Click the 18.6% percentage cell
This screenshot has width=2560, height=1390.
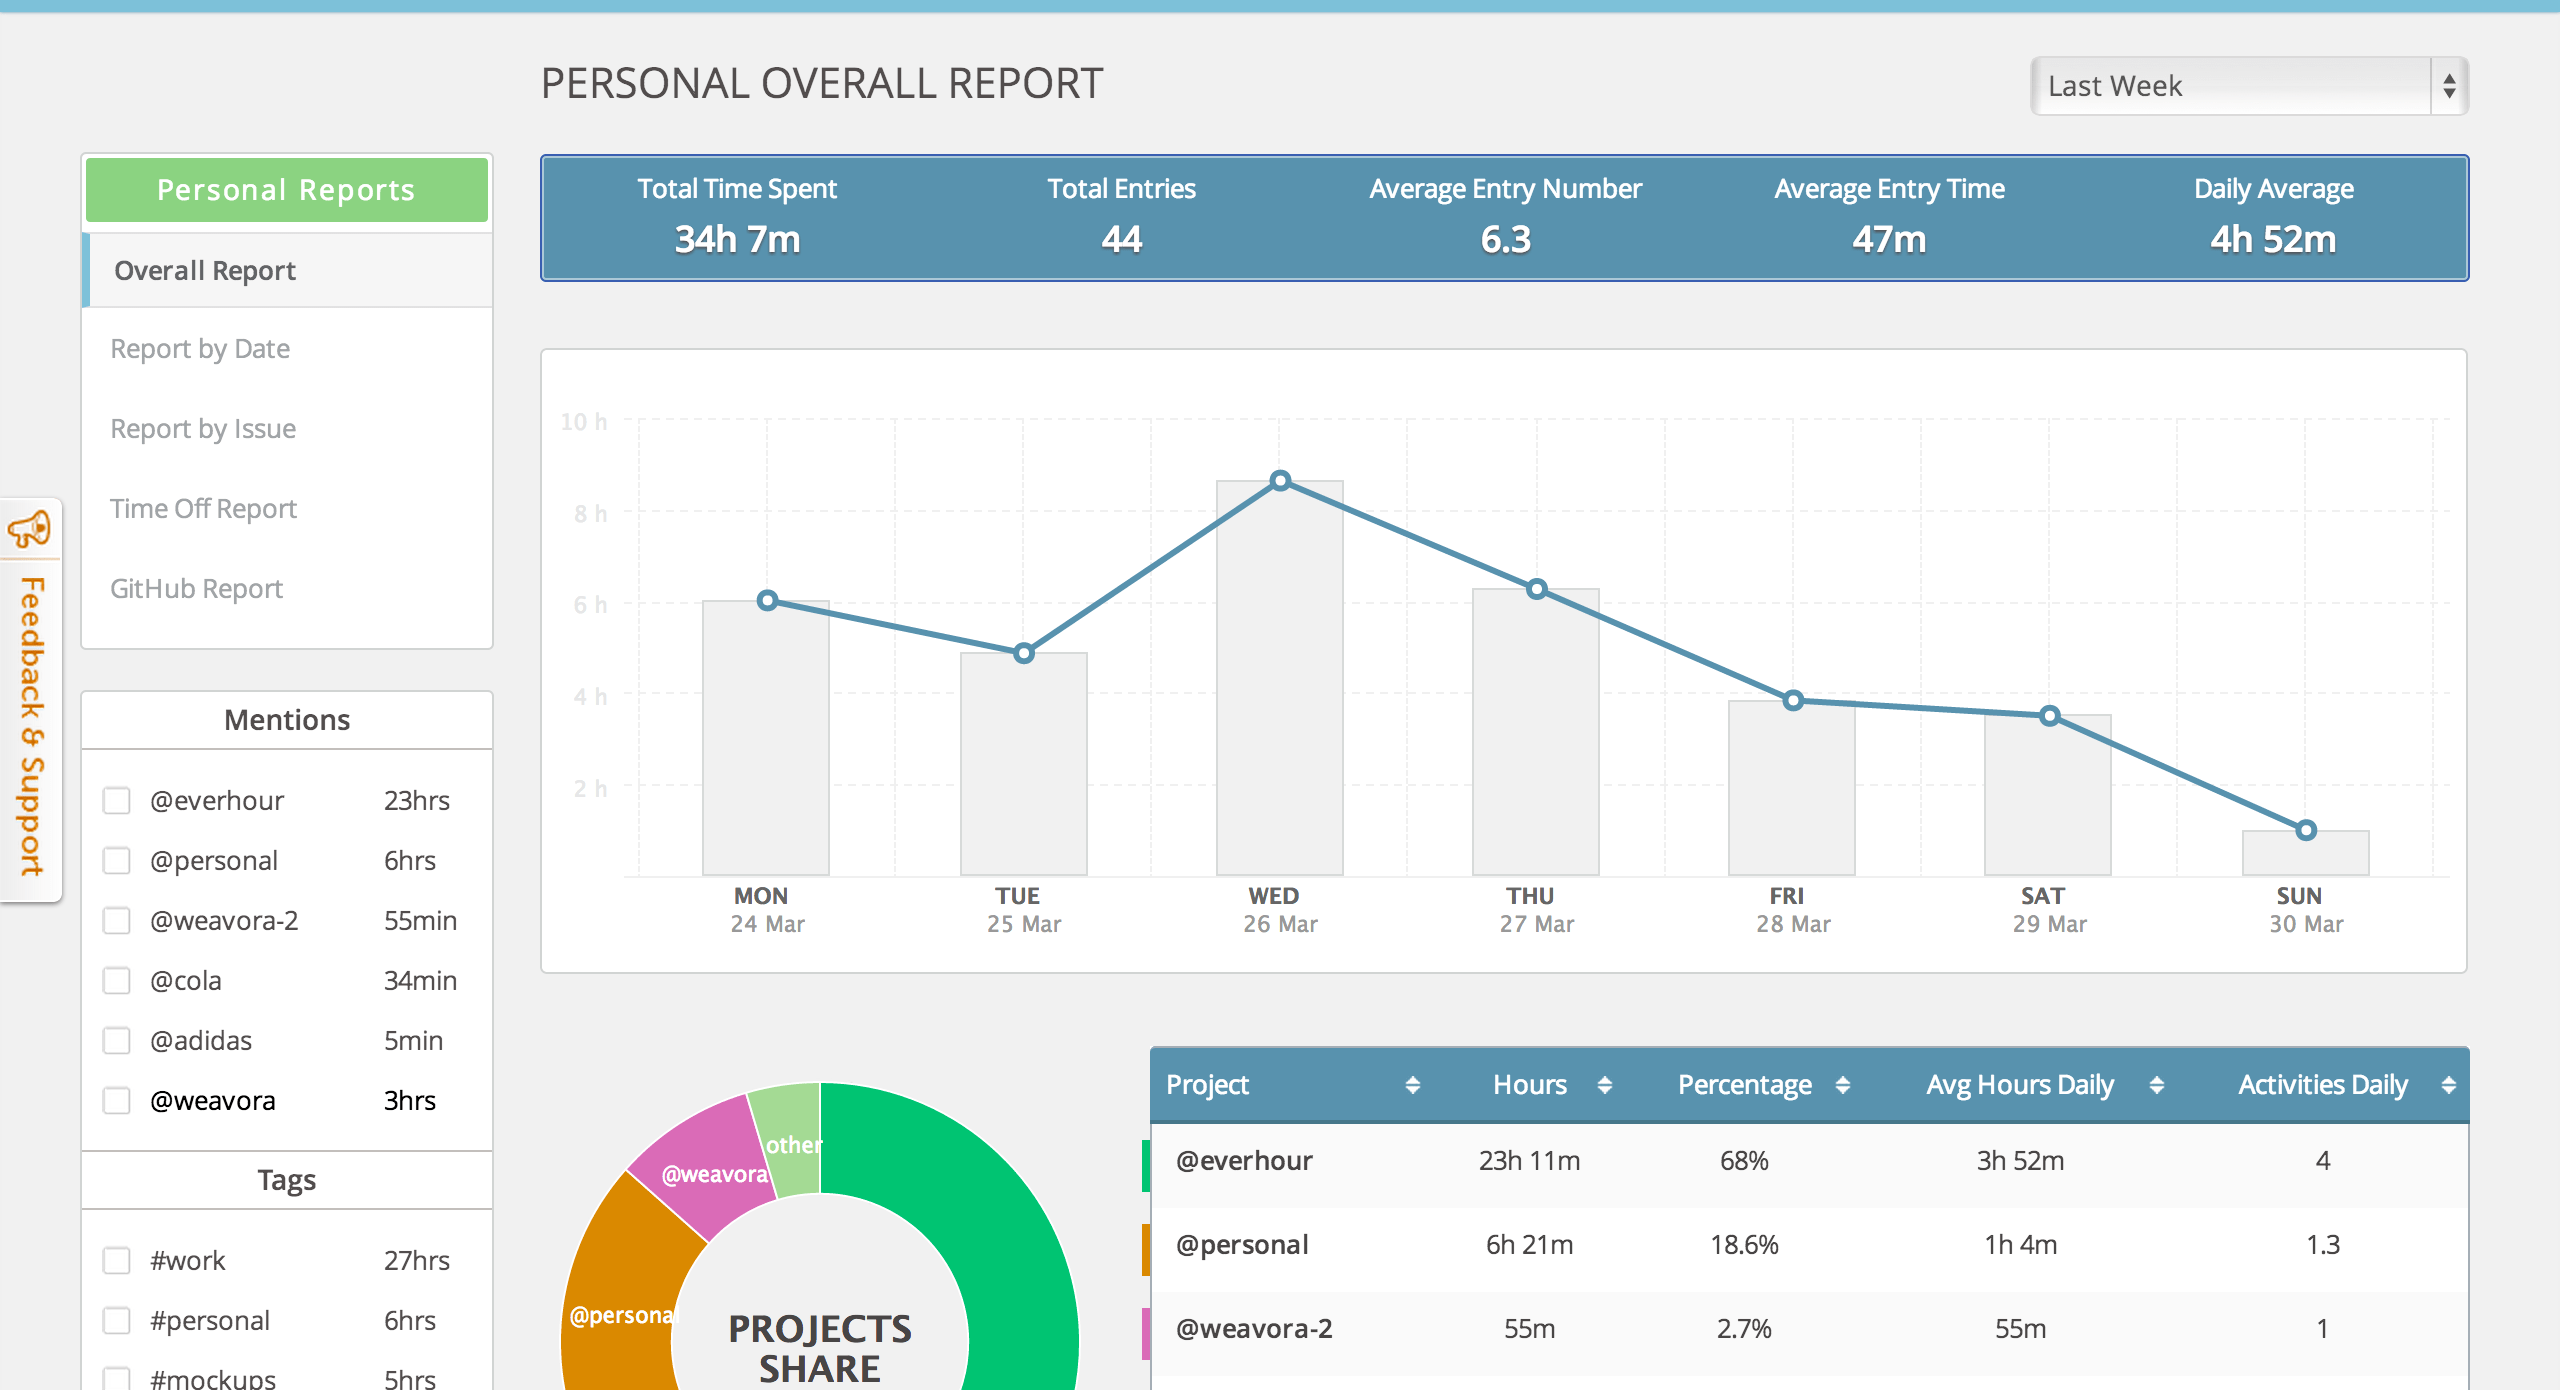(1744, 1245)
